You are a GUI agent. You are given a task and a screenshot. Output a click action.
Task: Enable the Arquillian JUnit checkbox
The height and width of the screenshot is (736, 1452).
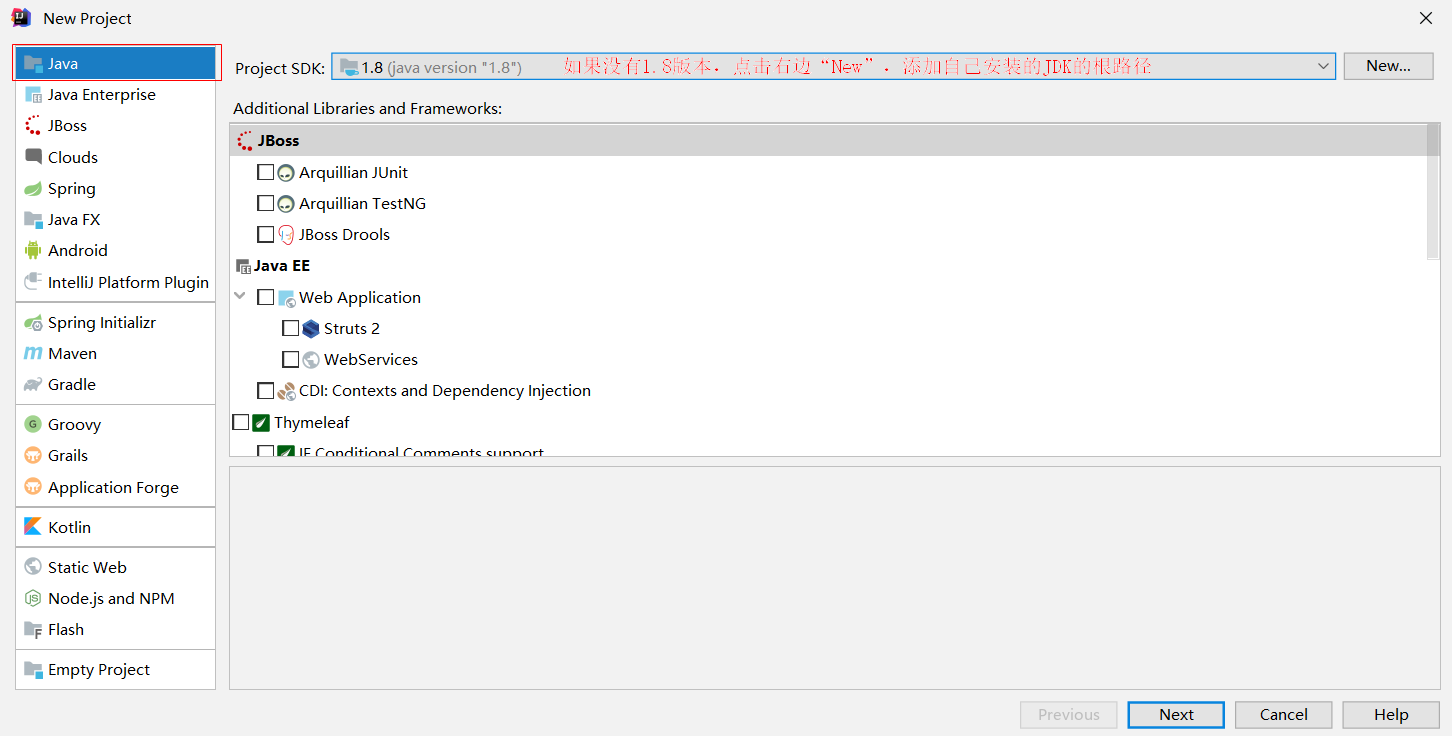pos(265,172)
